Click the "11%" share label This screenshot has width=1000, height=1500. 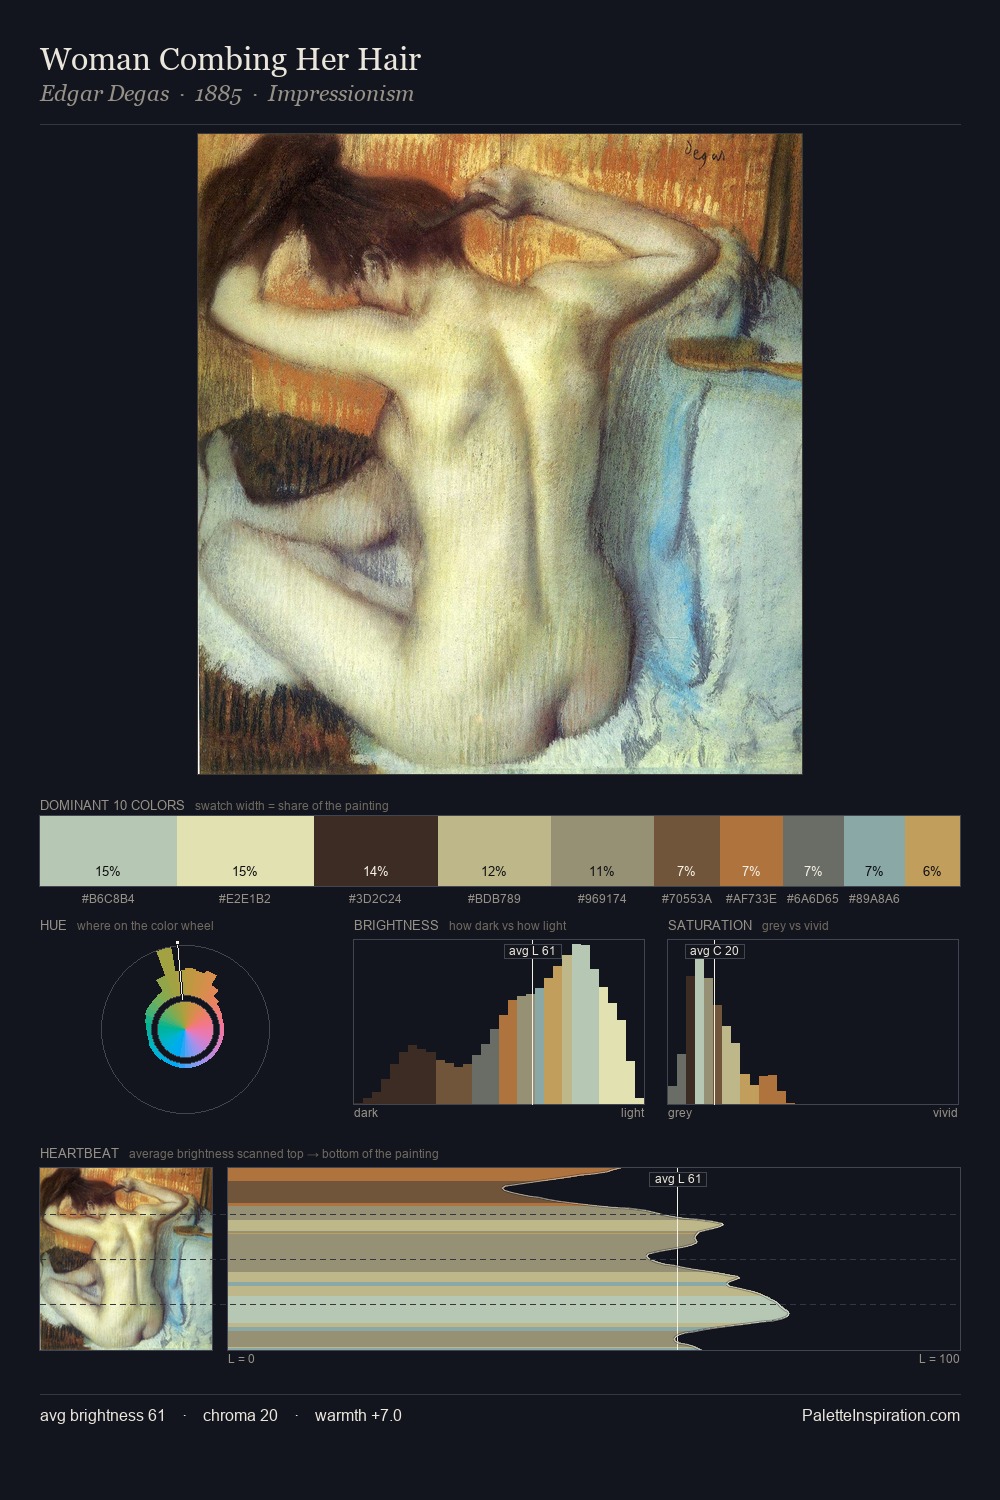pos(602,872)
